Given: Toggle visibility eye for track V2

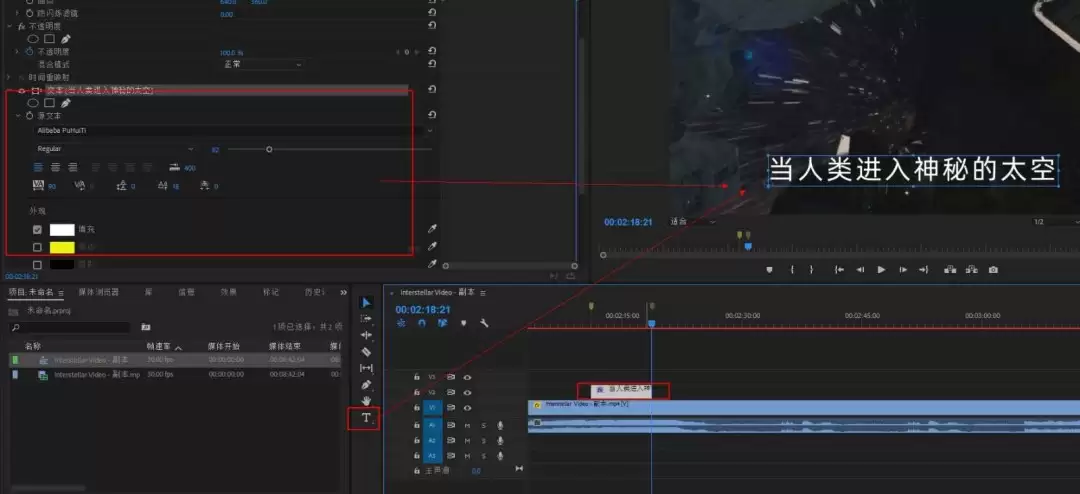Looking at the screenshot, I should [467, 393].
